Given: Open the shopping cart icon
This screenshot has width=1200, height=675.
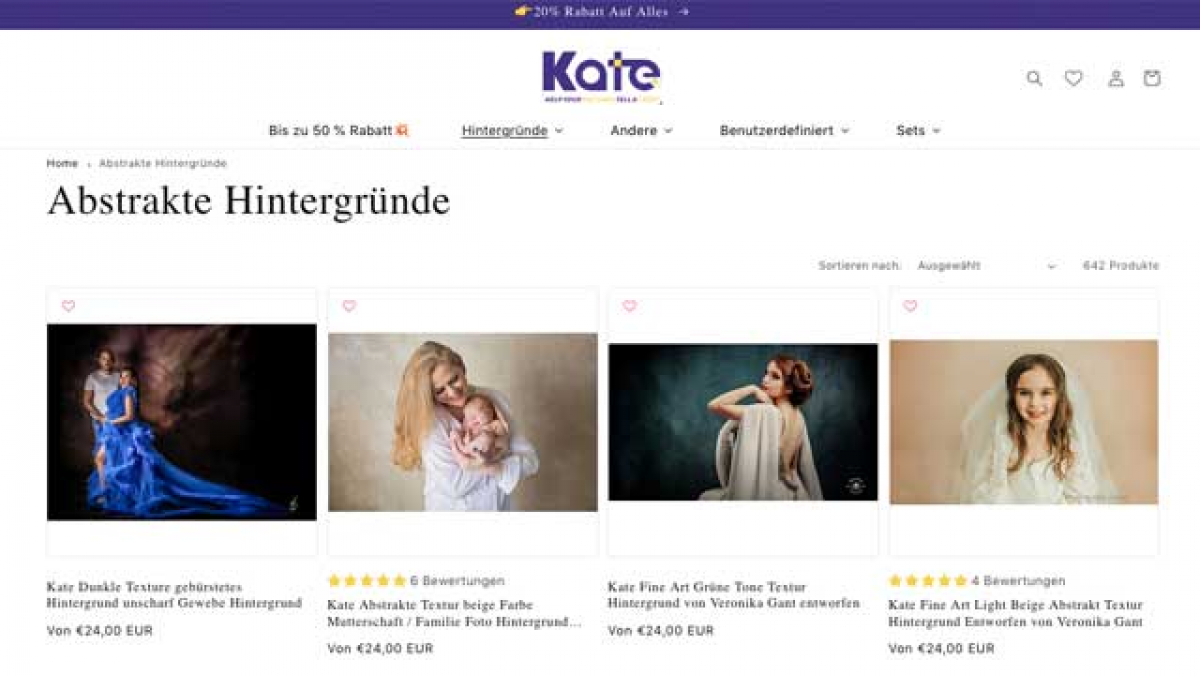Looking at the screenshot, I should [x=1152, y=78].
